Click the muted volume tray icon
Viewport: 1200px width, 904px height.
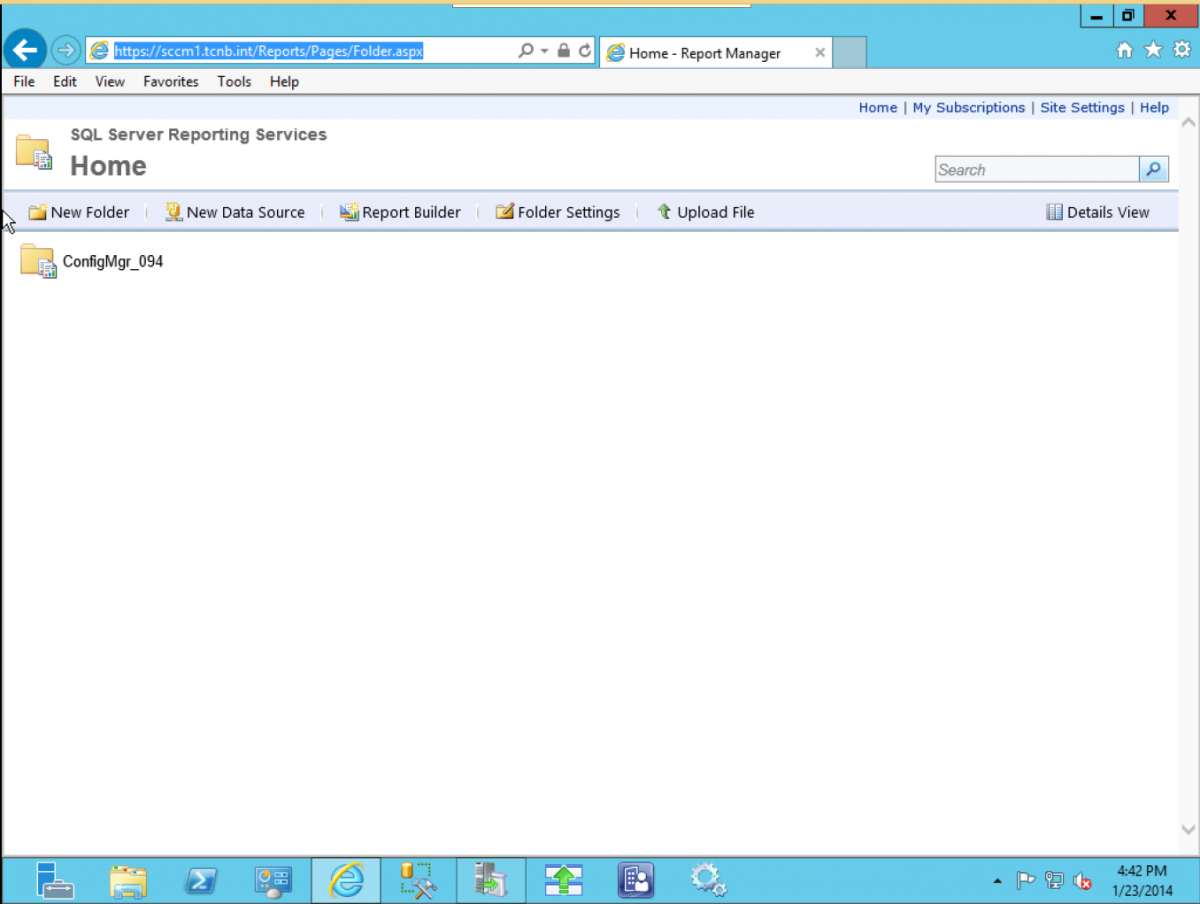pyautogui.click(x=1082, y=881)
